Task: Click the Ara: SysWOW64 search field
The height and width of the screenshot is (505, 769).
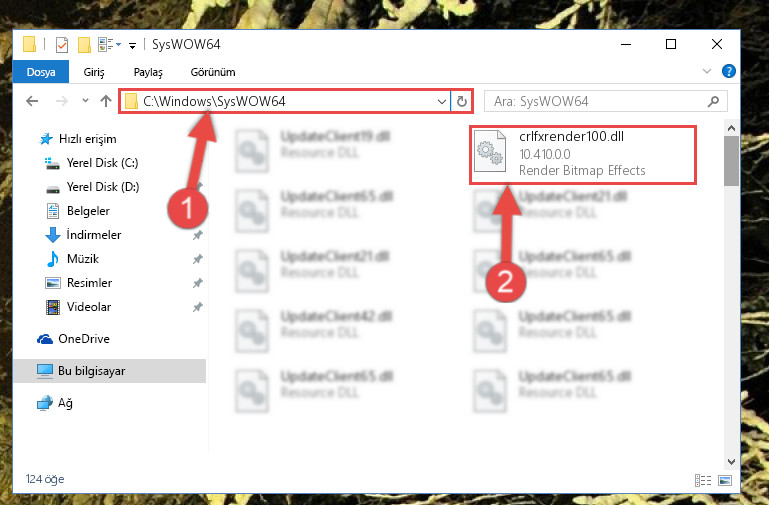Action: pos(596,101)
